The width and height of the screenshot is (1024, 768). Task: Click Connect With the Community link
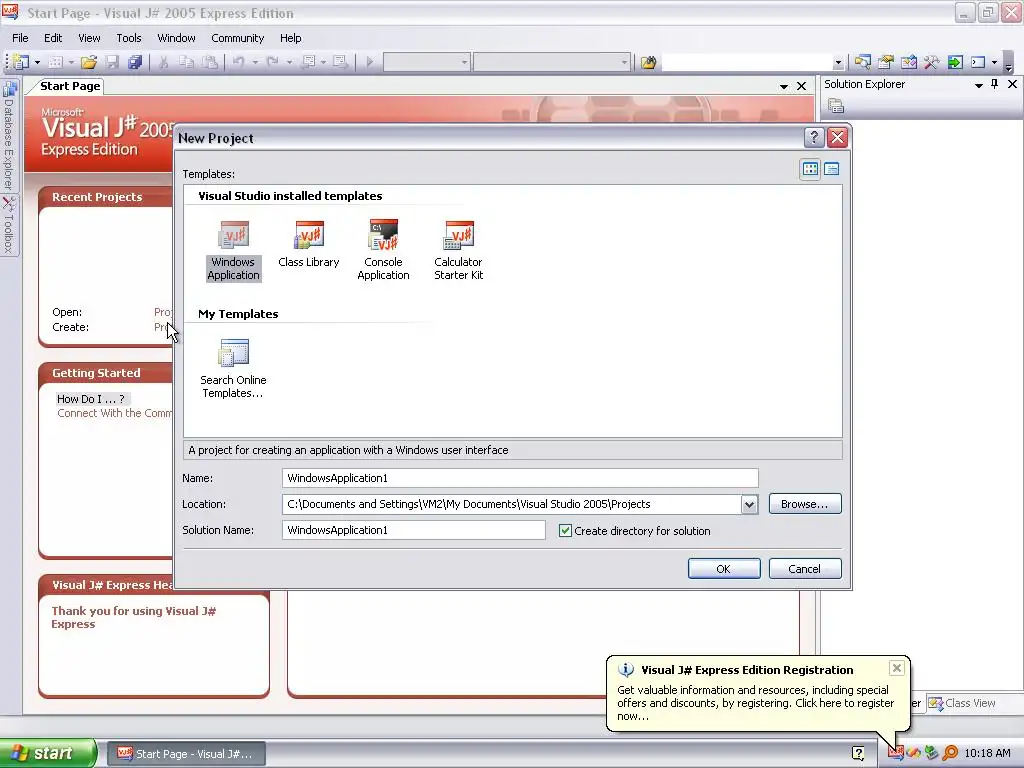[x=114, y=413]
